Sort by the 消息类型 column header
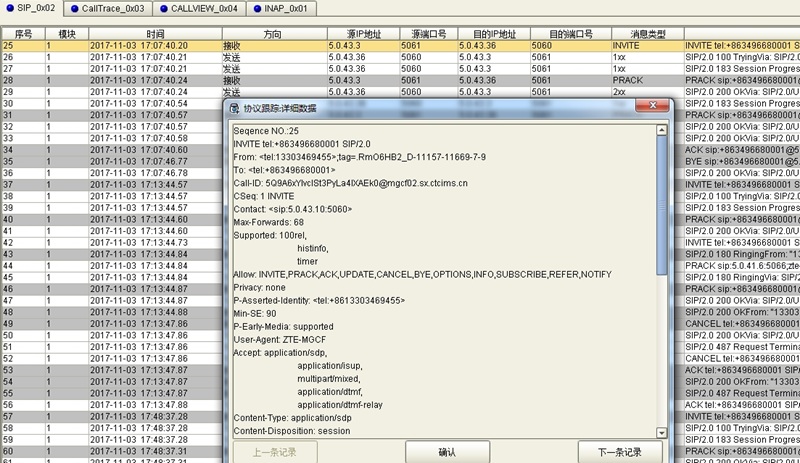The height and width of the screenshot is (463, 800). (x=647, y=34)
